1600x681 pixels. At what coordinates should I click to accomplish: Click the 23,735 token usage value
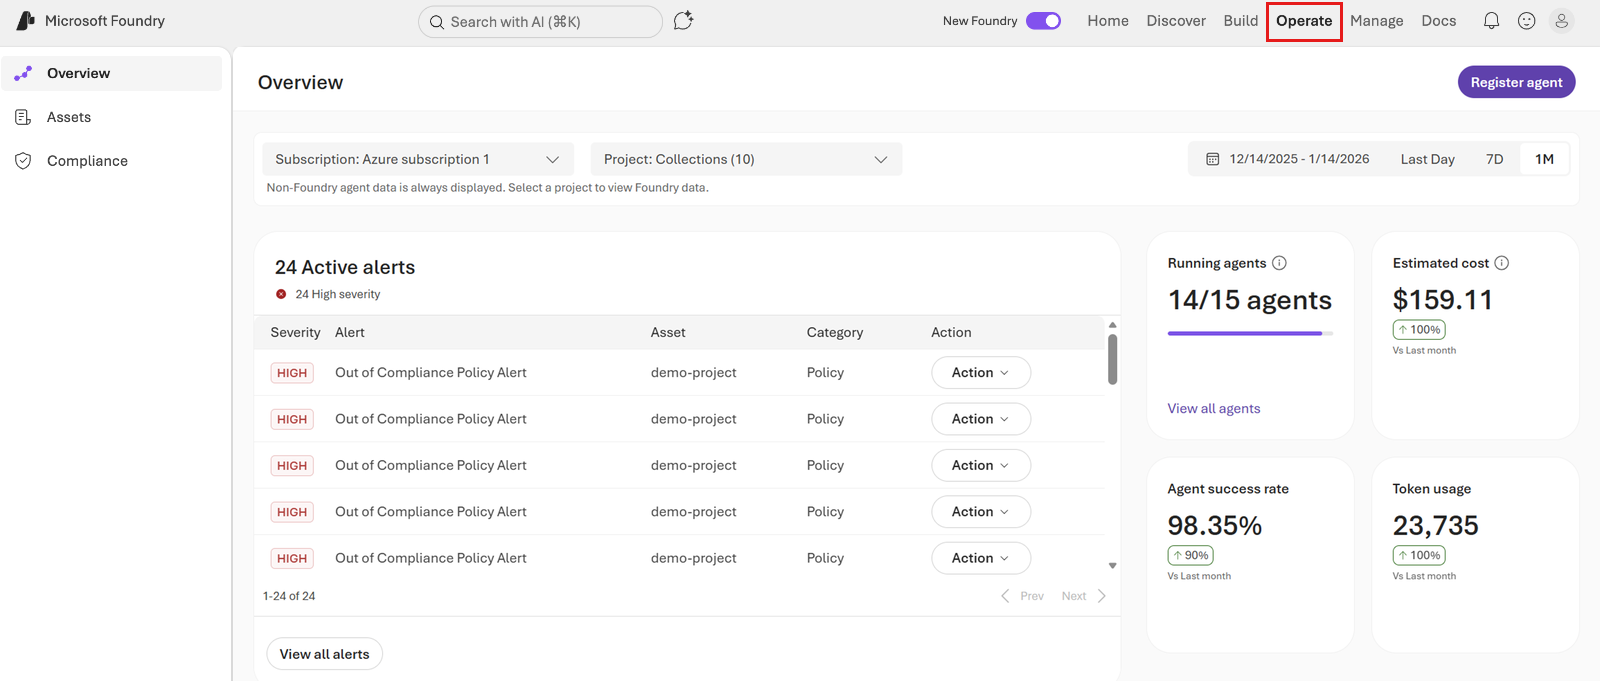[x=1435, y=525]
